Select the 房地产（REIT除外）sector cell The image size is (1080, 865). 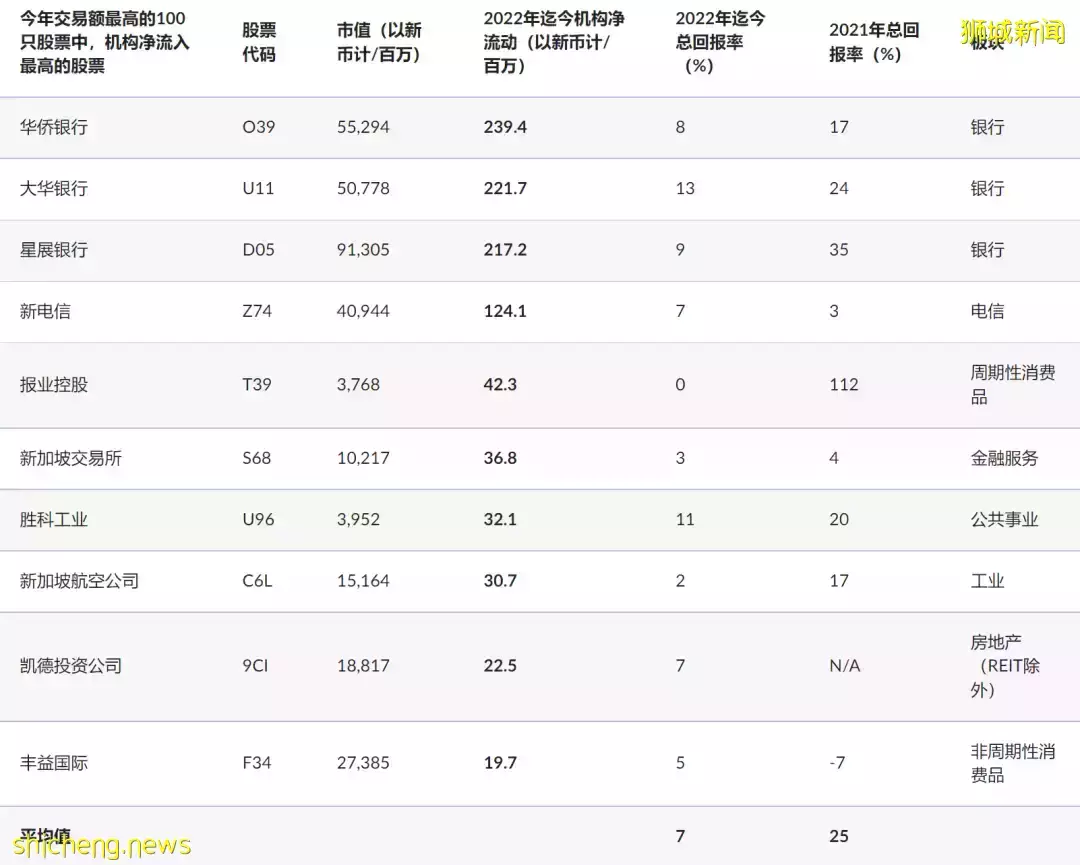tap(1006, 667)
